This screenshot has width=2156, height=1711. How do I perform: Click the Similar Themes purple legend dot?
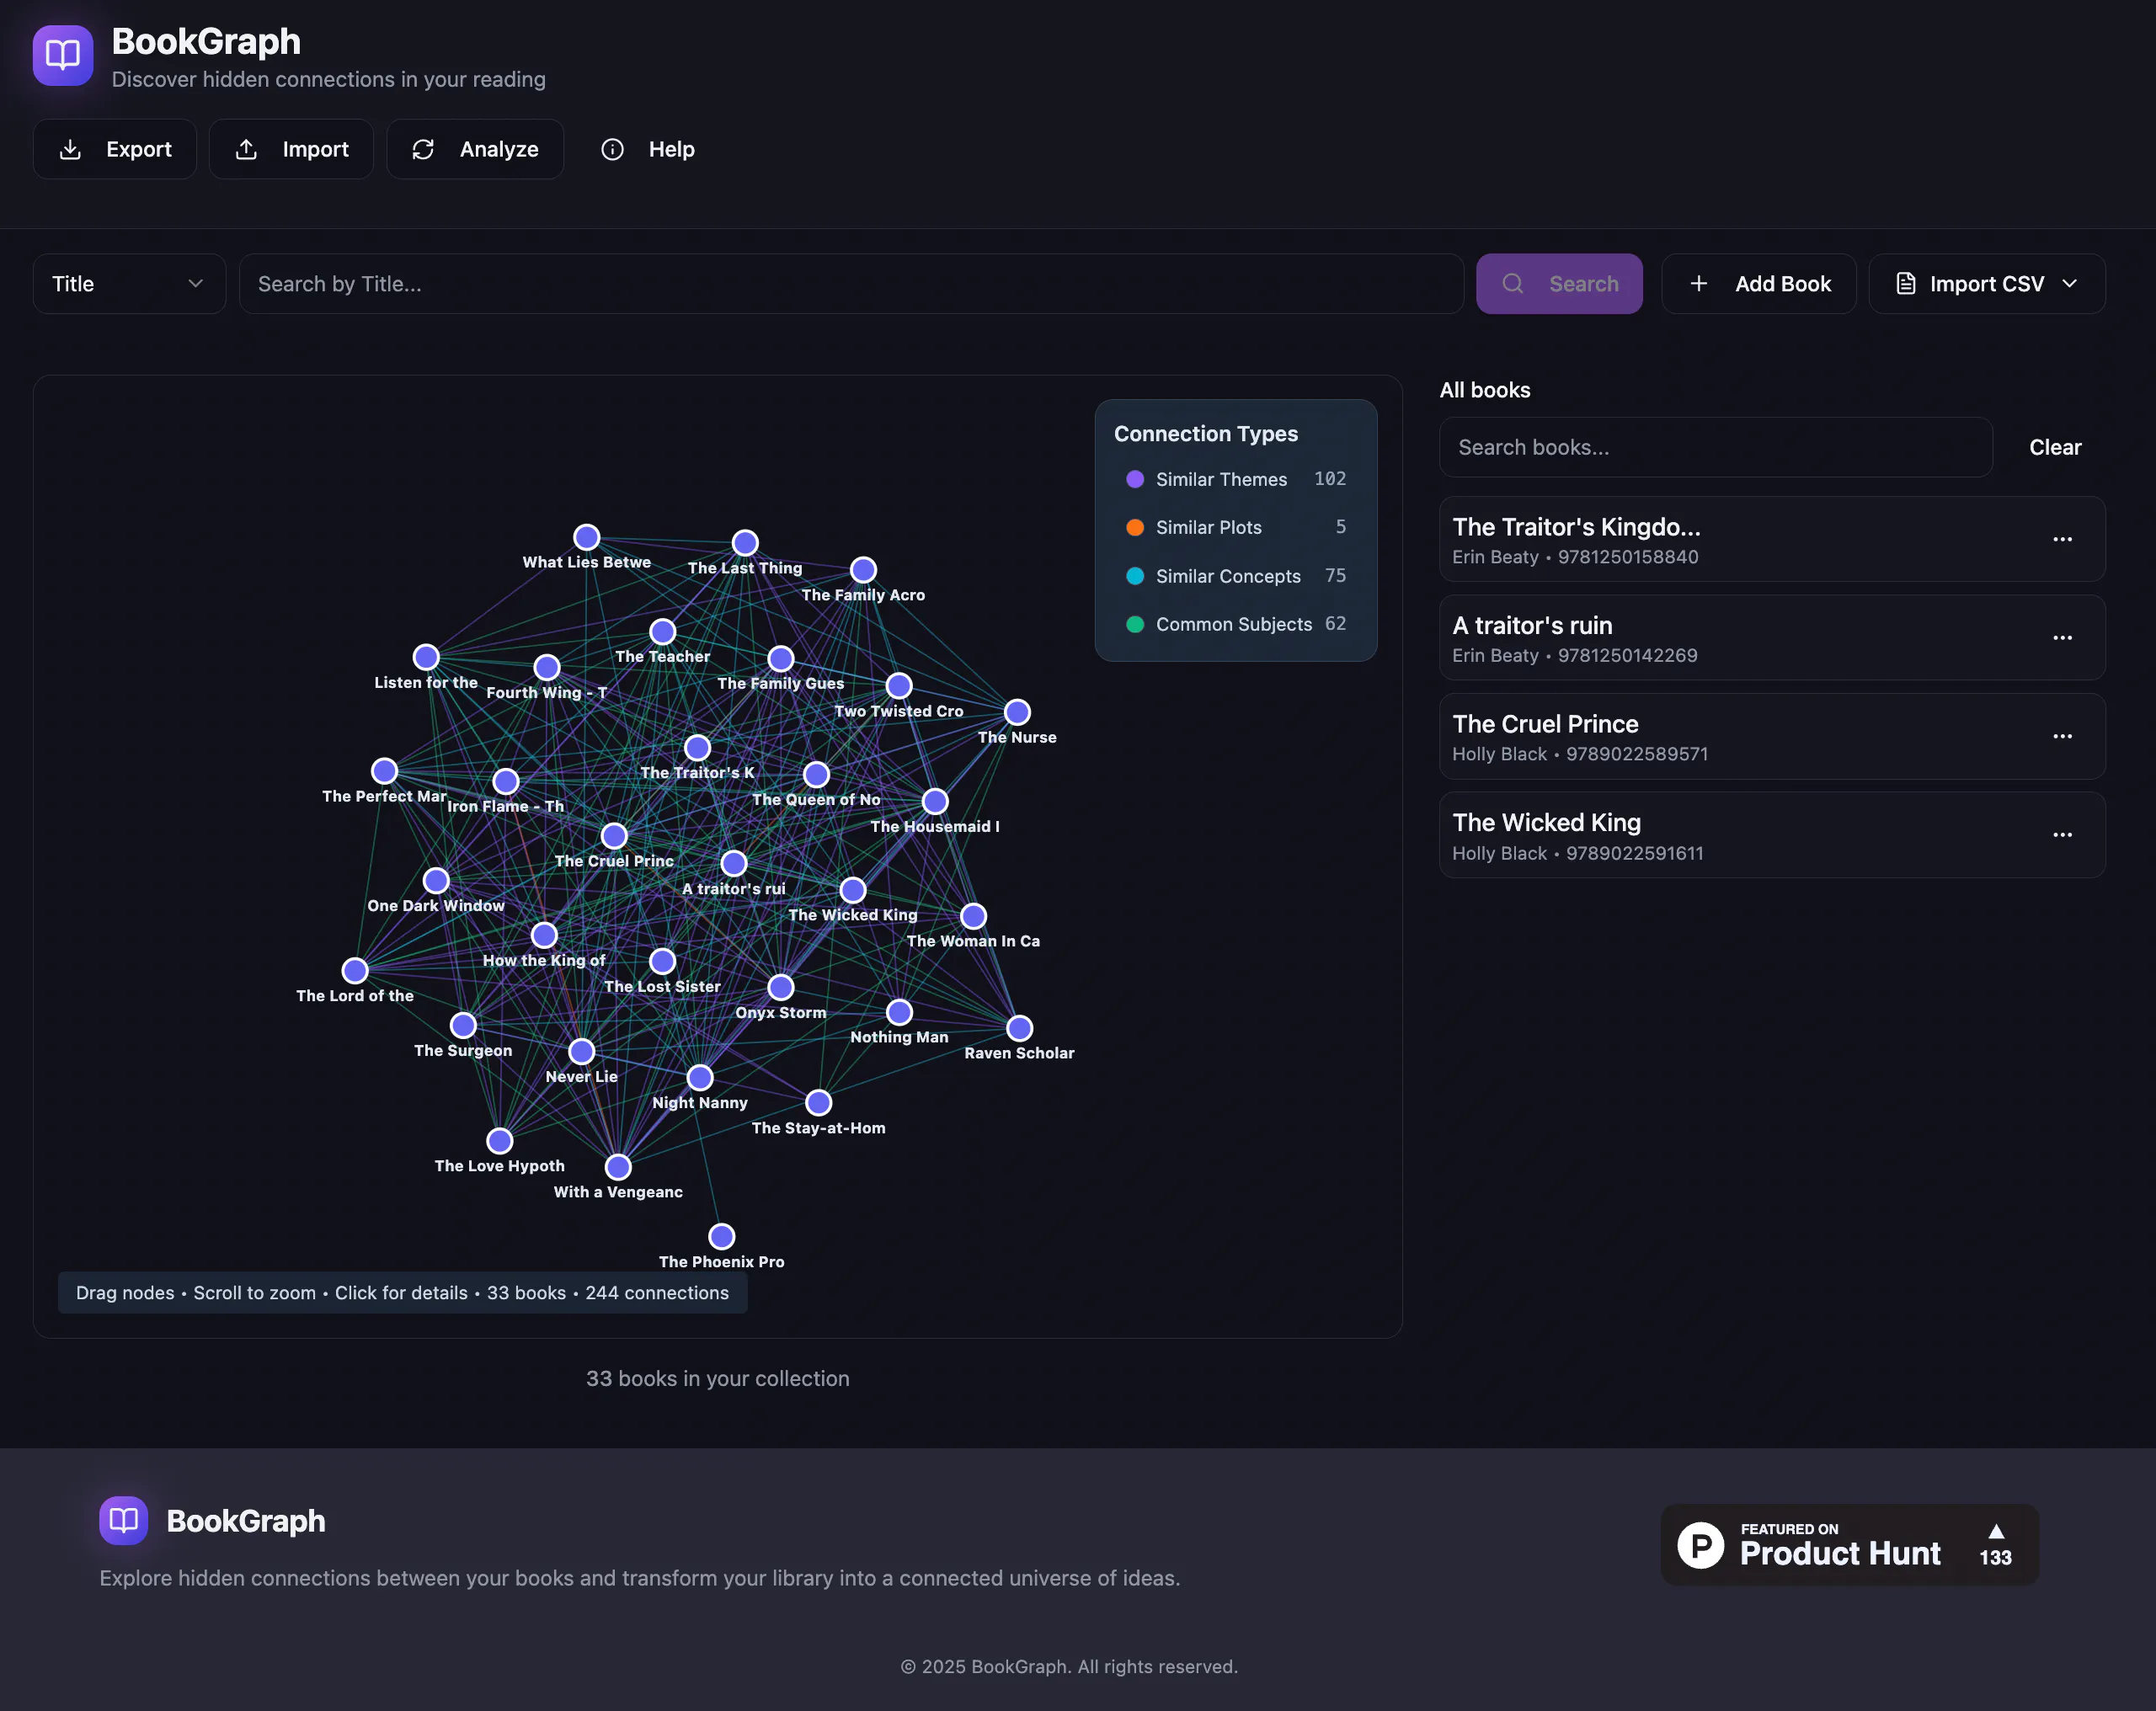coord(1135,479)
